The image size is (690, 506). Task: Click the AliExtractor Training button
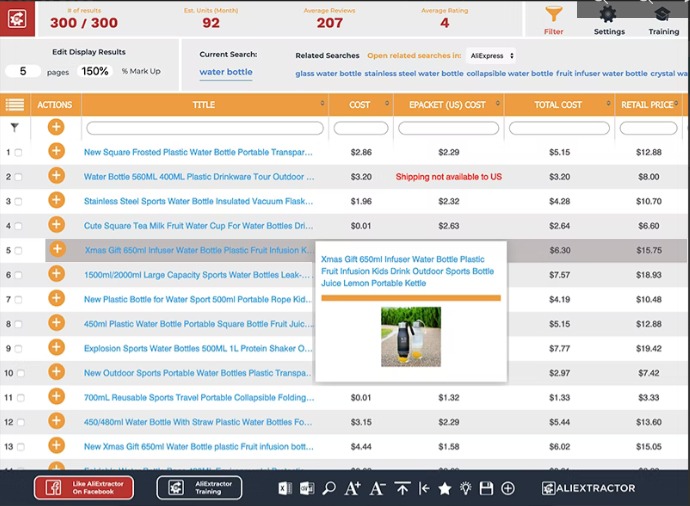coord(199,488)
